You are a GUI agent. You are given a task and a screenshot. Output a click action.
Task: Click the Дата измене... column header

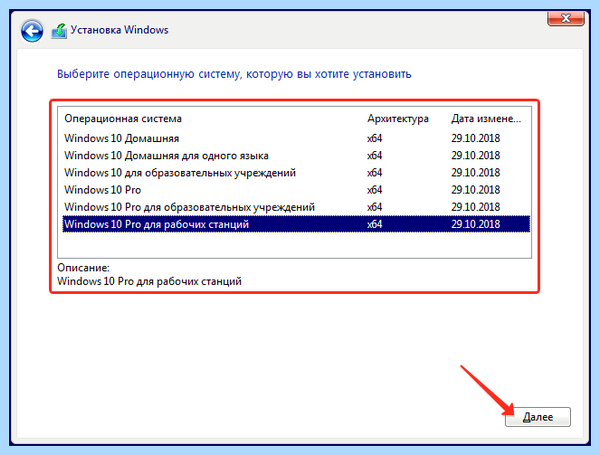[486, 119]
